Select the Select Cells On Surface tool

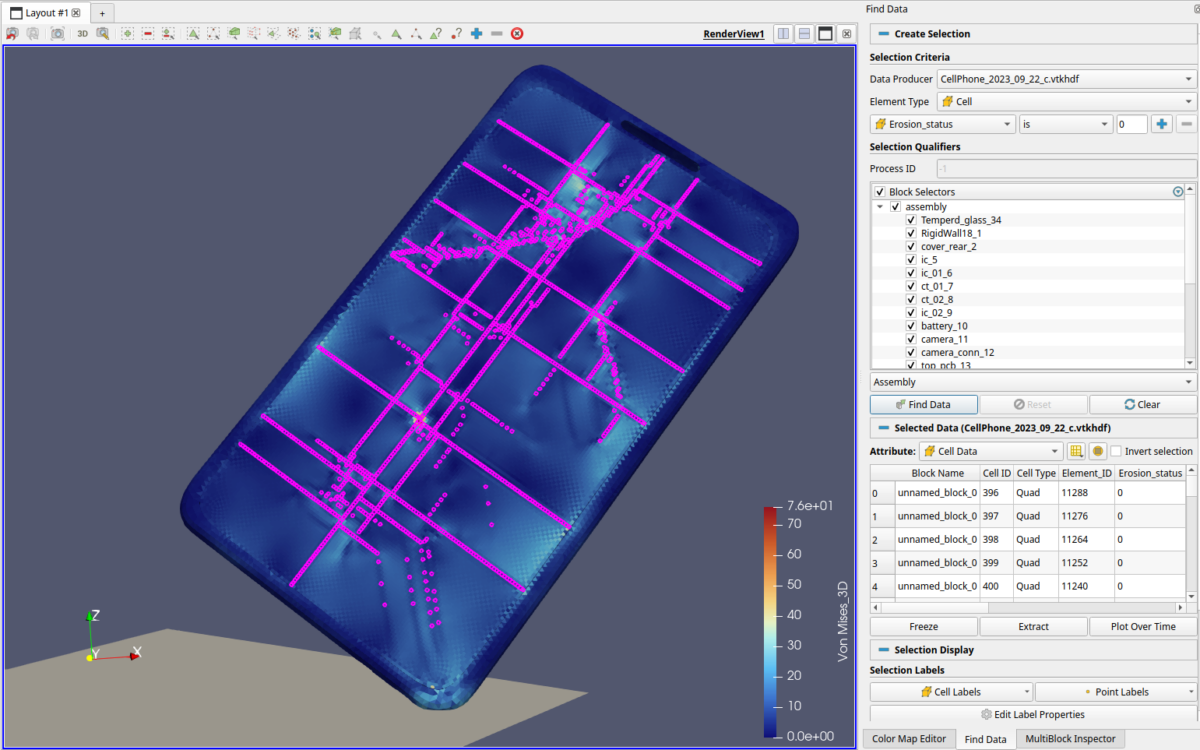[x=194, y=33]
